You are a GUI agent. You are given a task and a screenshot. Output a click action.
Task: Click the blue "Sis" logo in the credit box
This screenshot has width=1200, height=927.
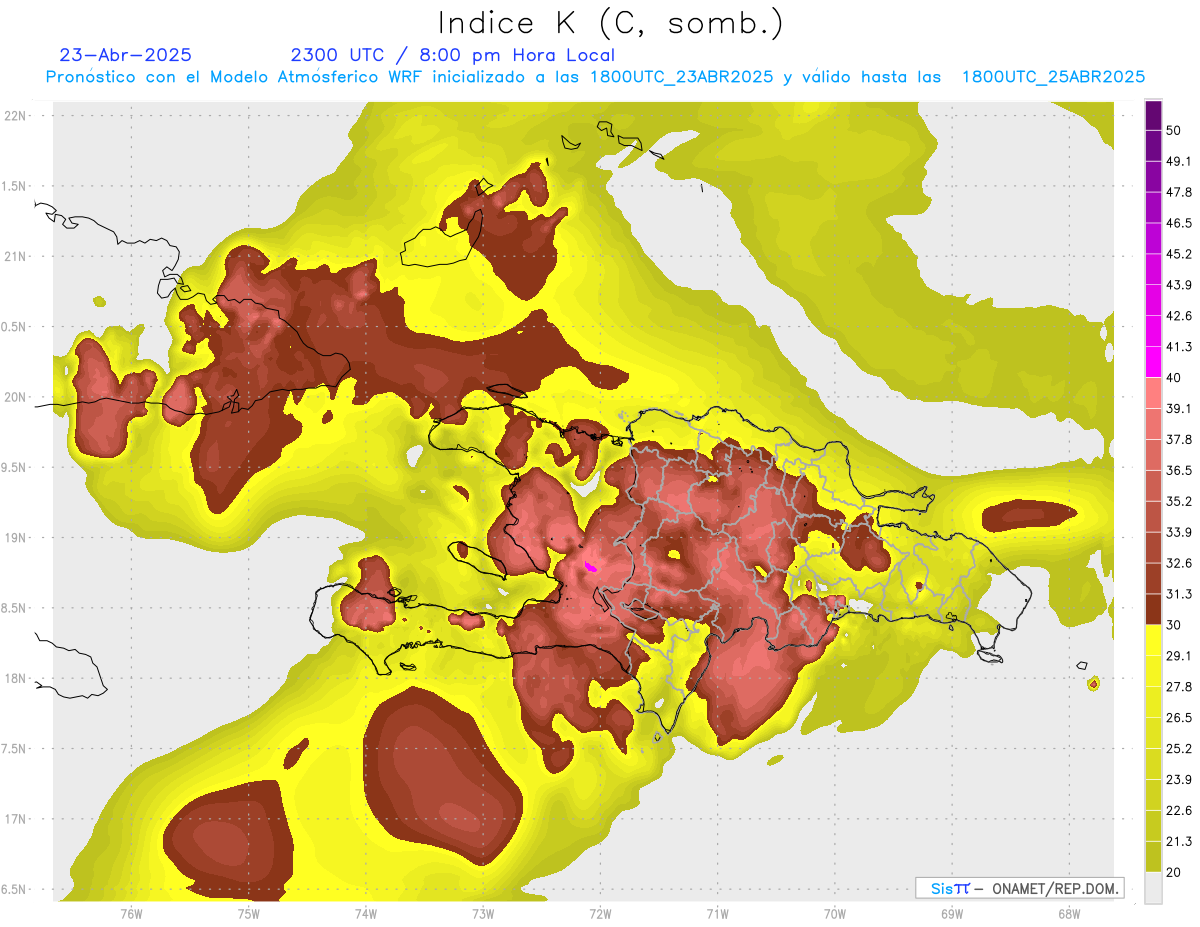(x=941, y=888)
